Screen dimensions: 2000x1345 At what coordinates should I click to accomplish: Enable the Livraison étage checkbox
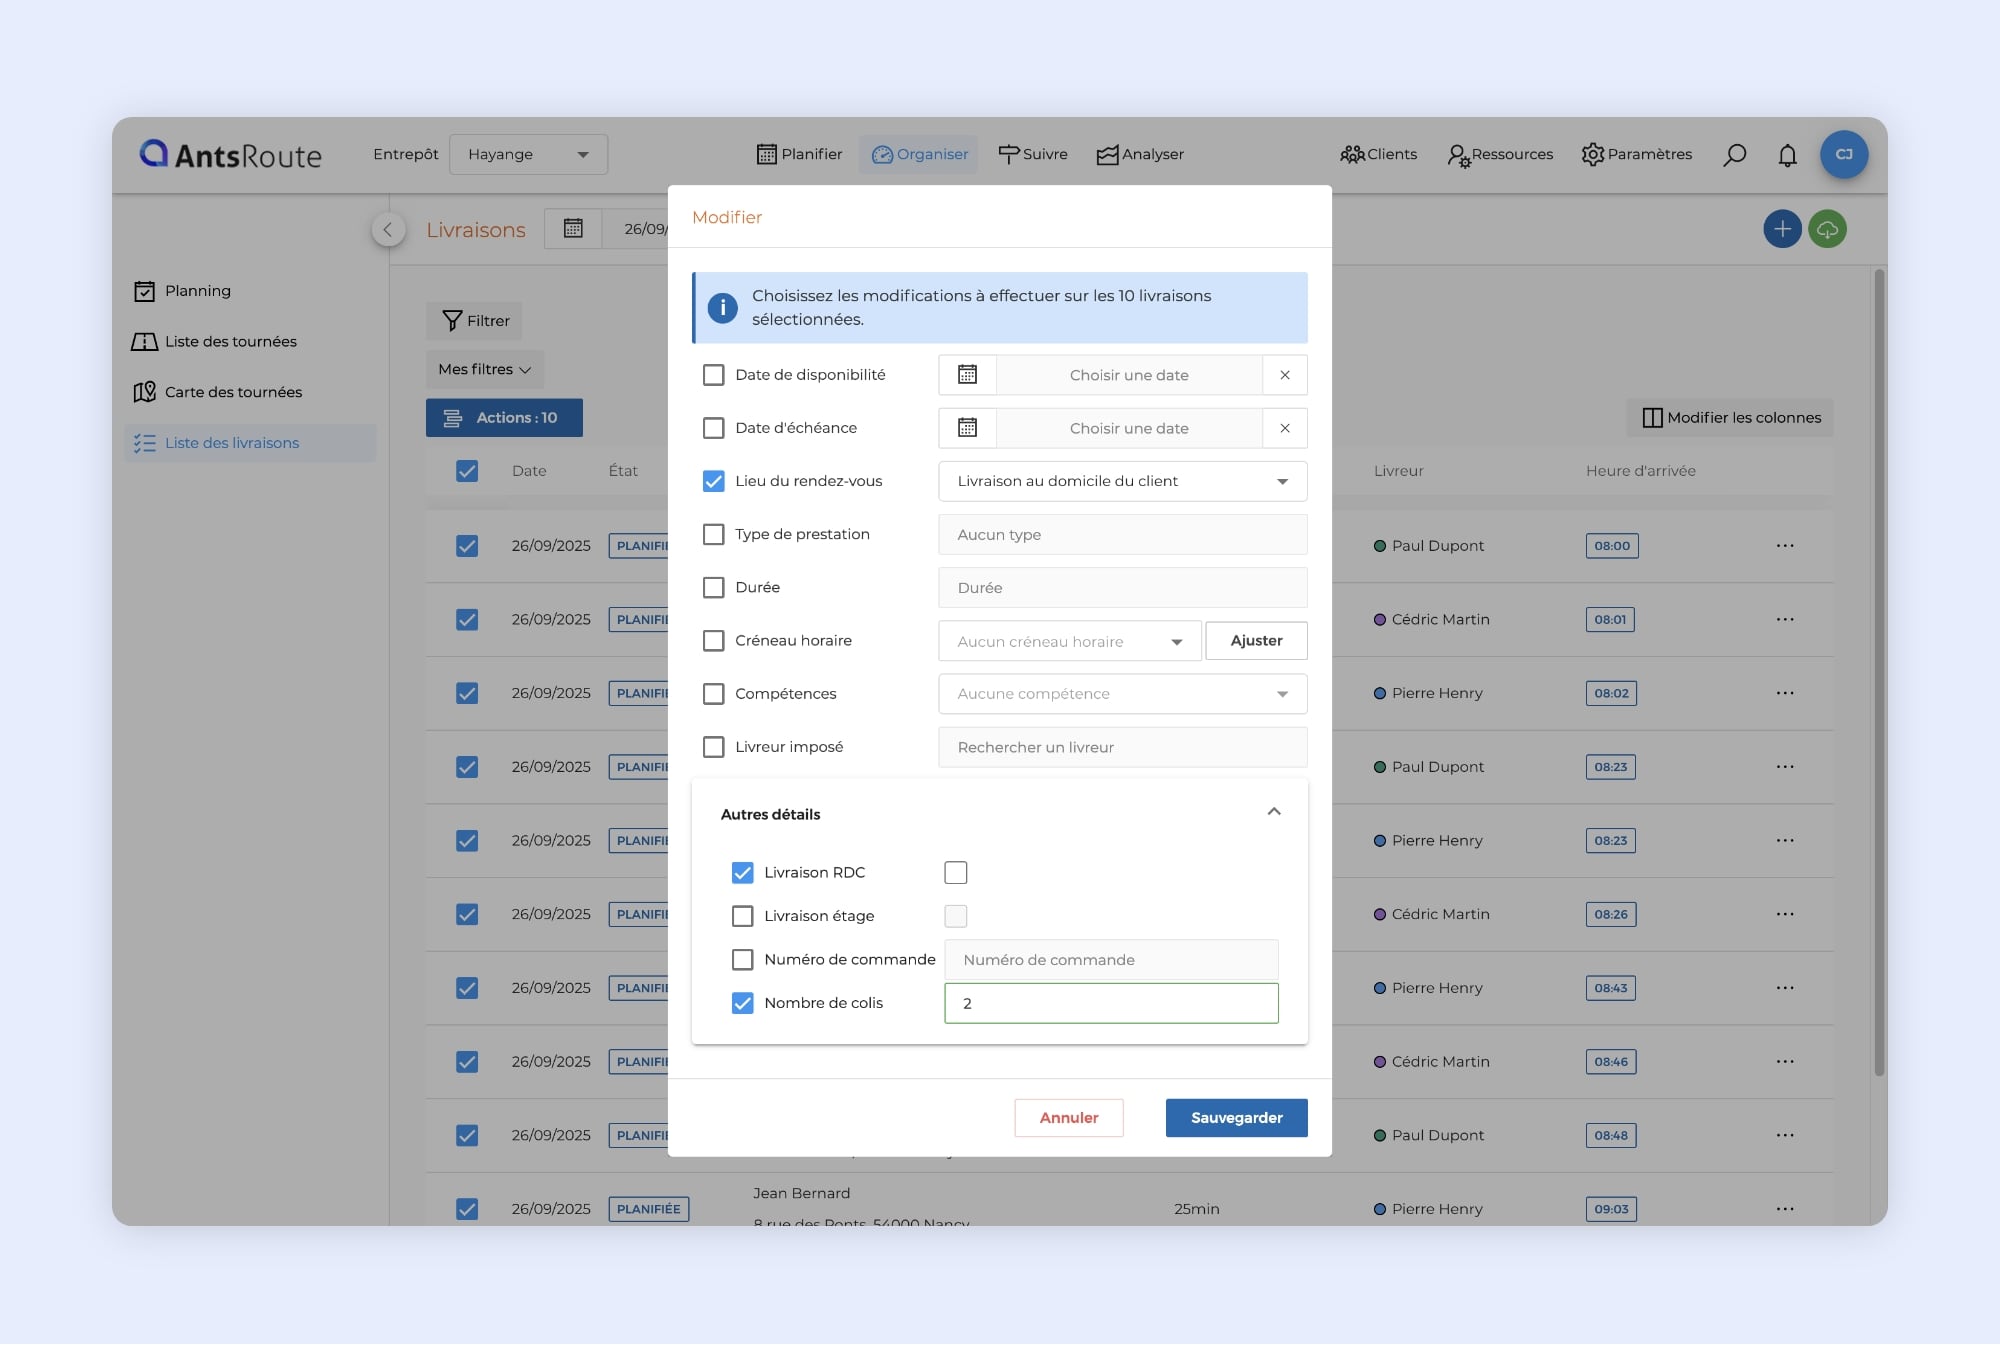[742, 916]
